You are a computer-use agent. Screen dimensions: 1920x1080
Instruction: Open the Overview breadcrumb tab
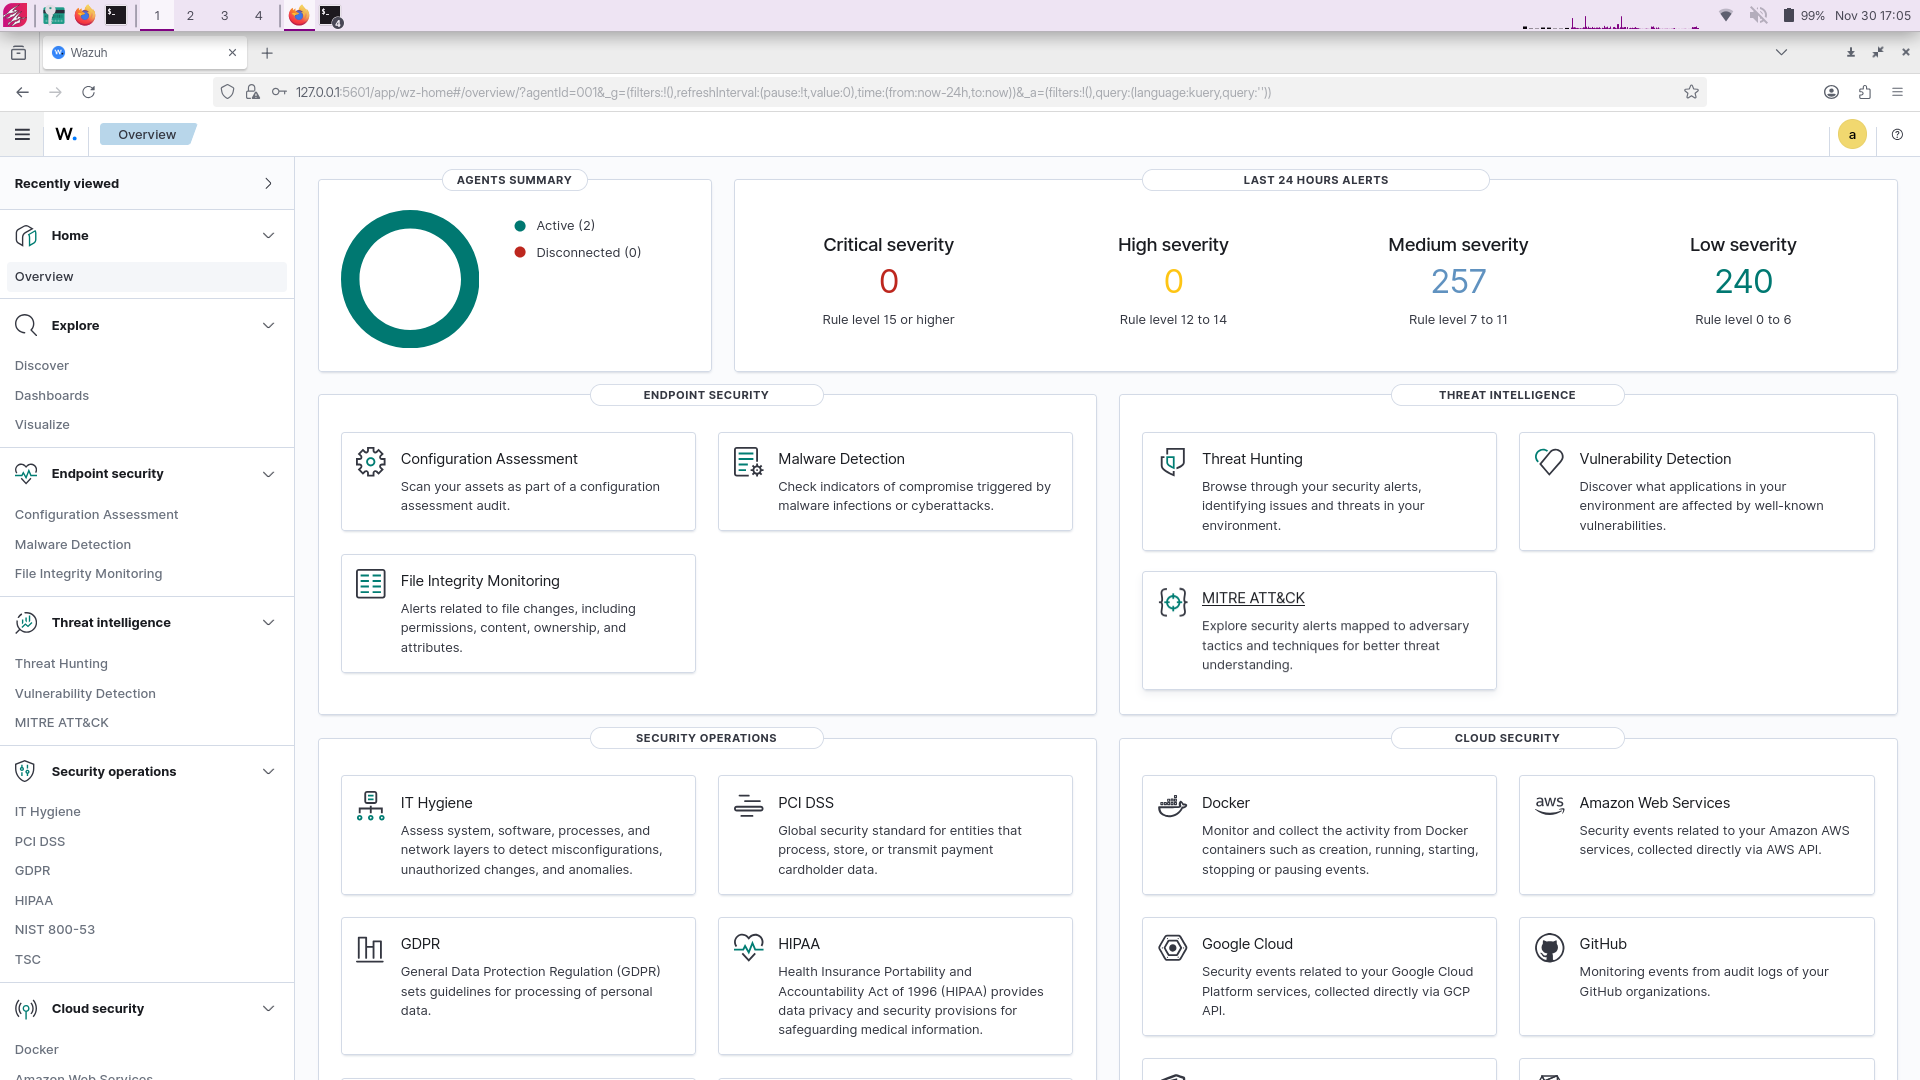point(147,134)
